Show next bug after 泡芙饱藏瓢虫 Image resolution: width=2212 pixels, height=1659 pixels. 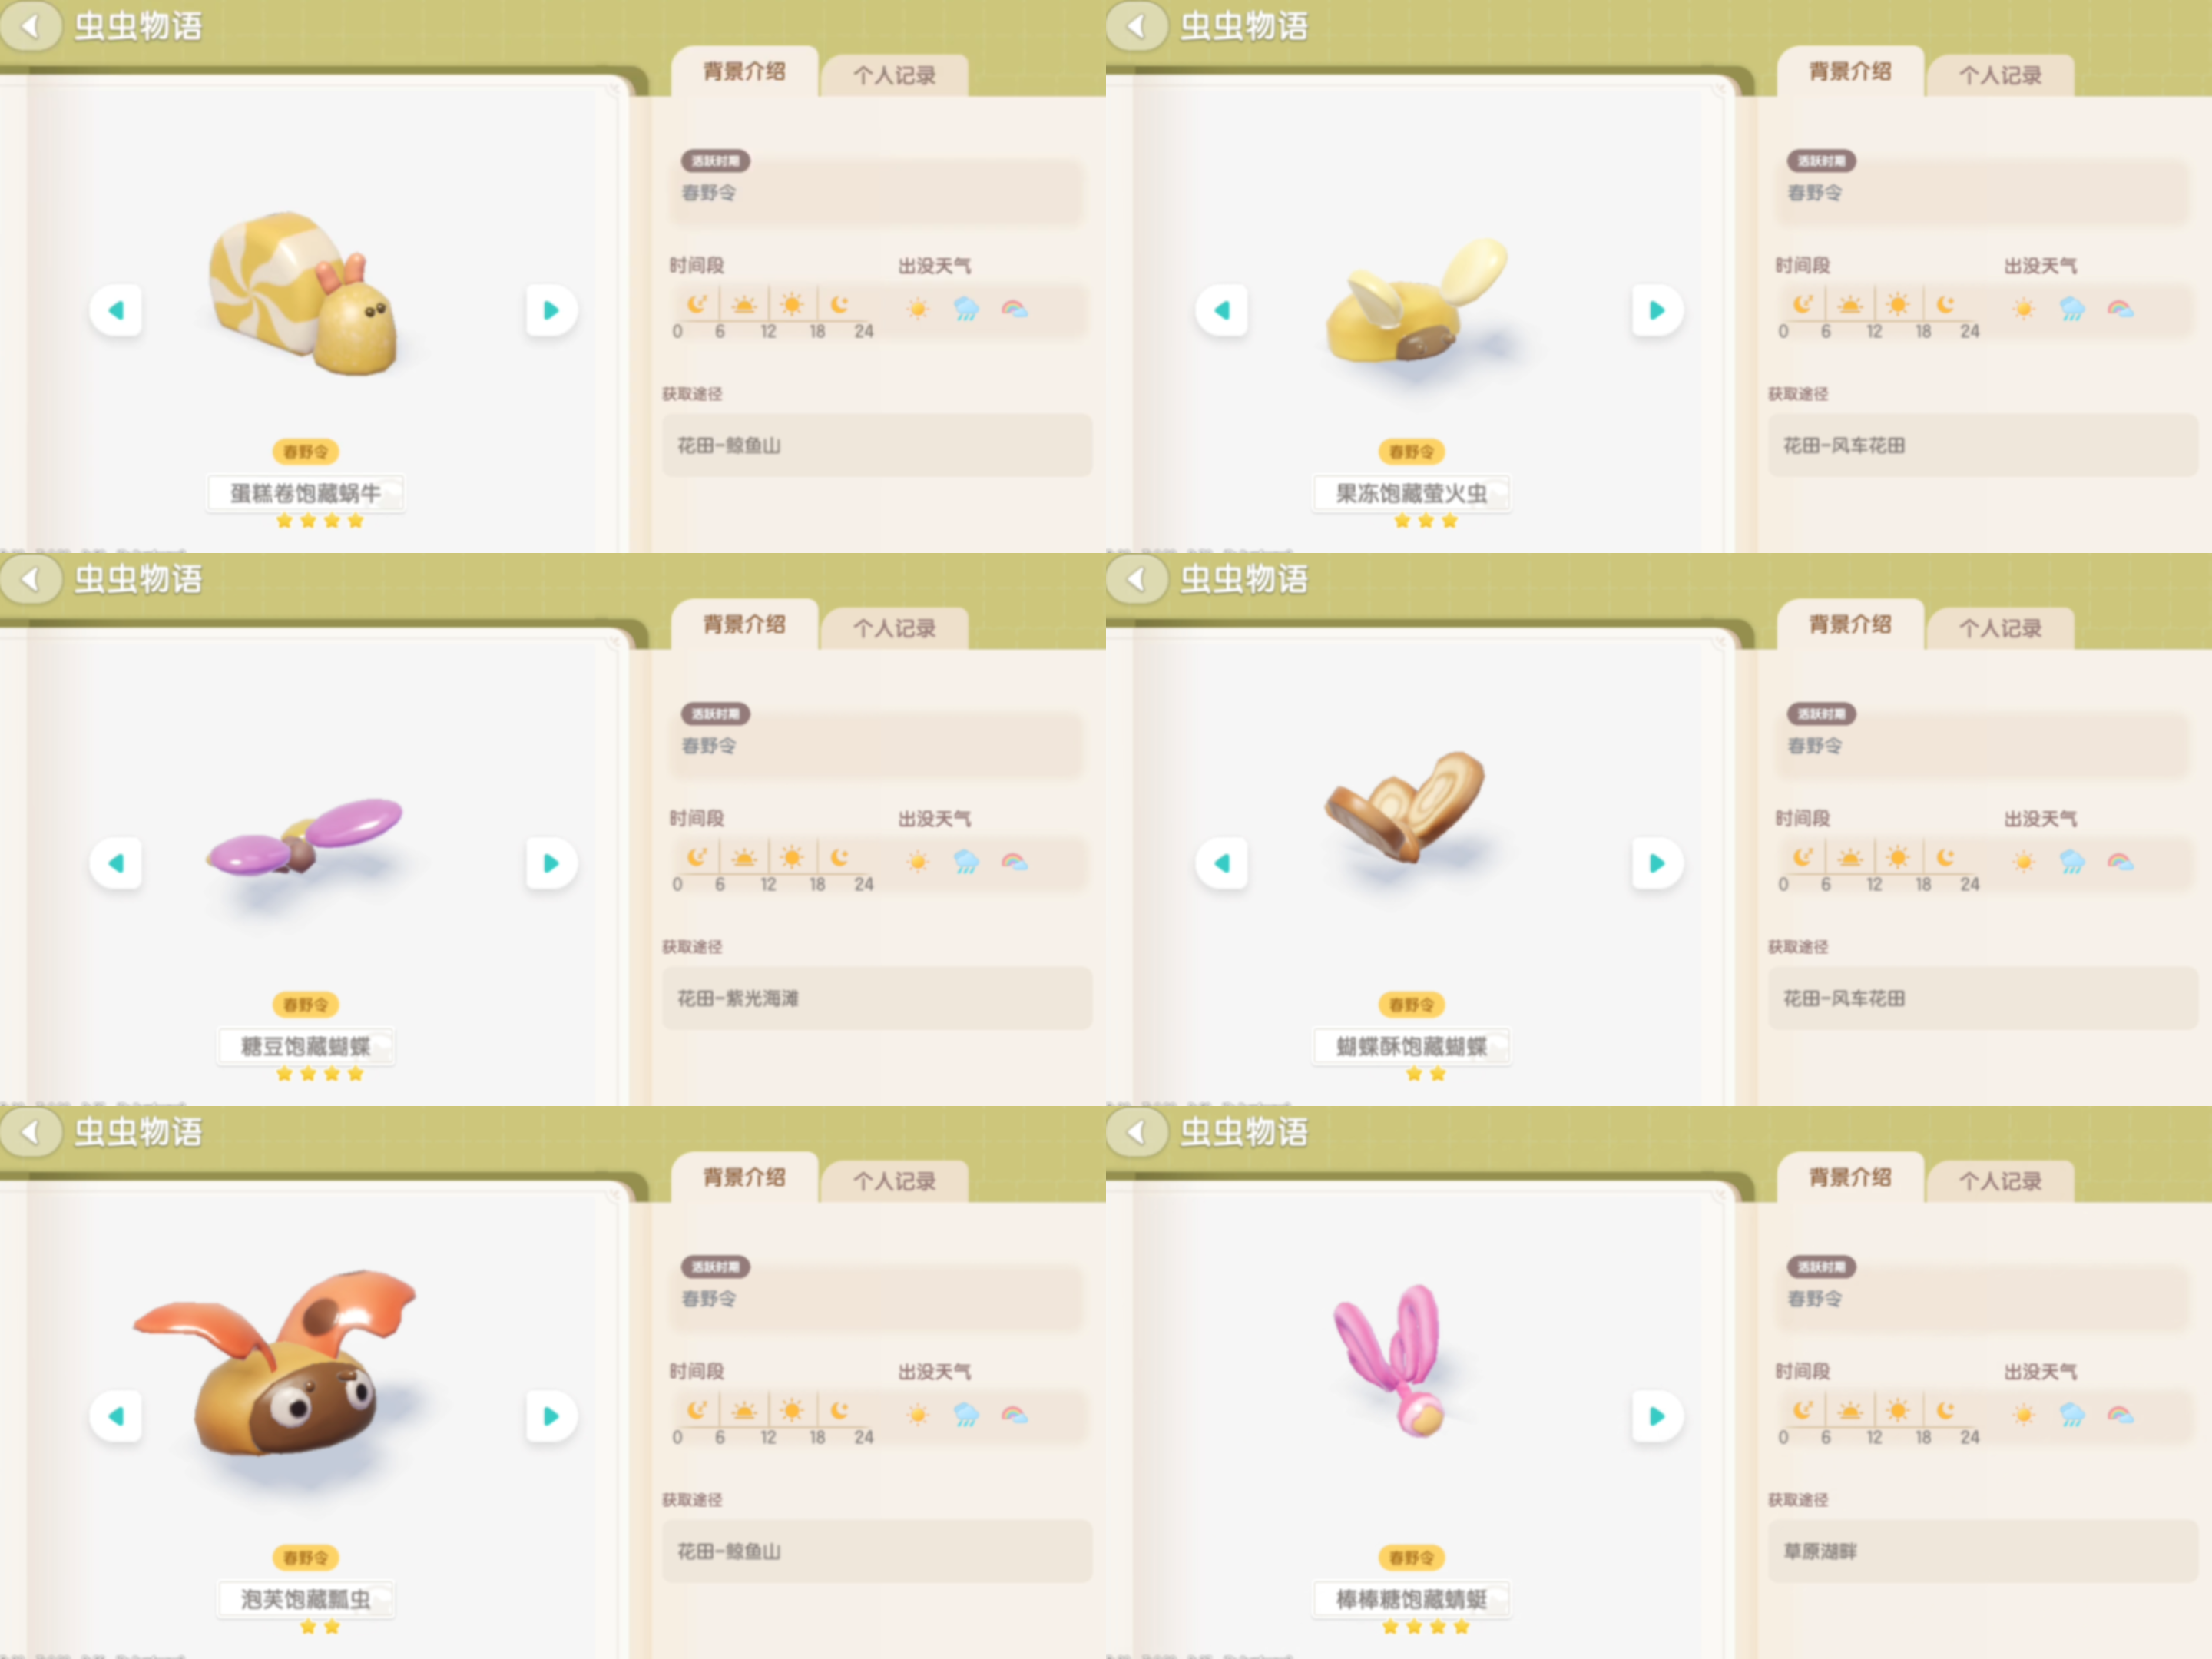(x=551, y=1416)
